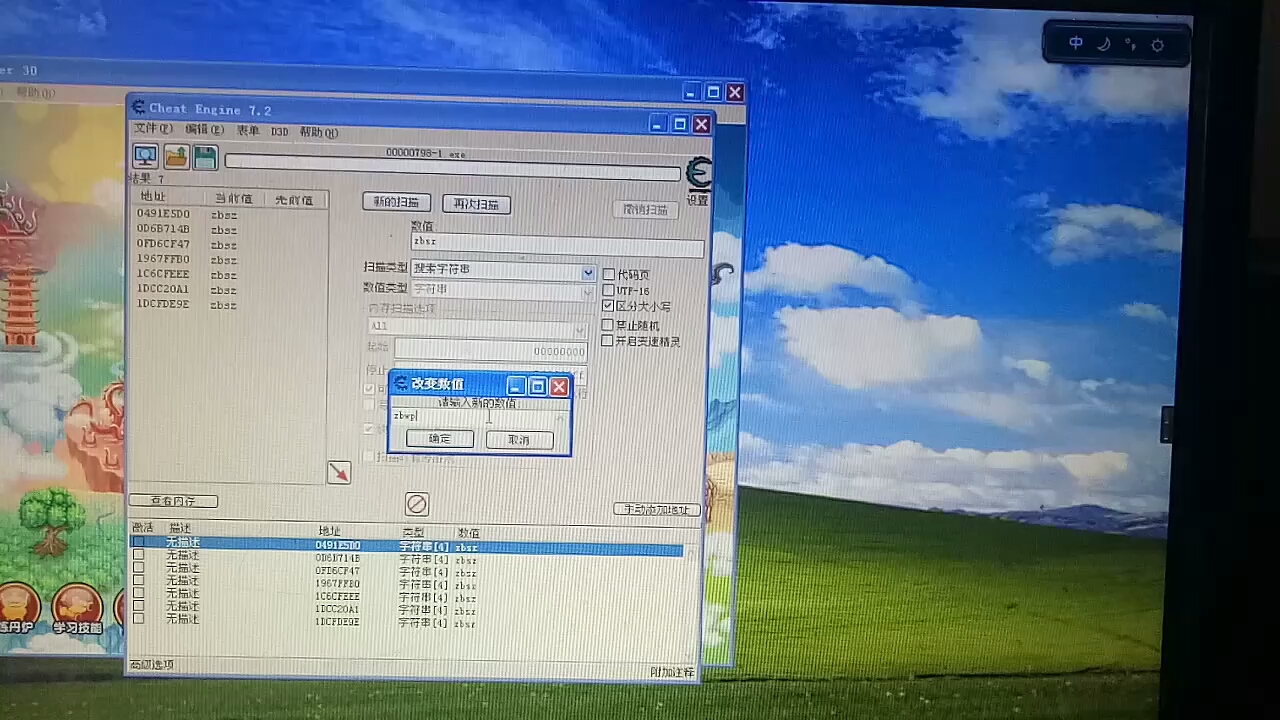The image size is (1280, 720).
Task: Activate checkbox for address 0491E5D0 row
Action: 138,542
